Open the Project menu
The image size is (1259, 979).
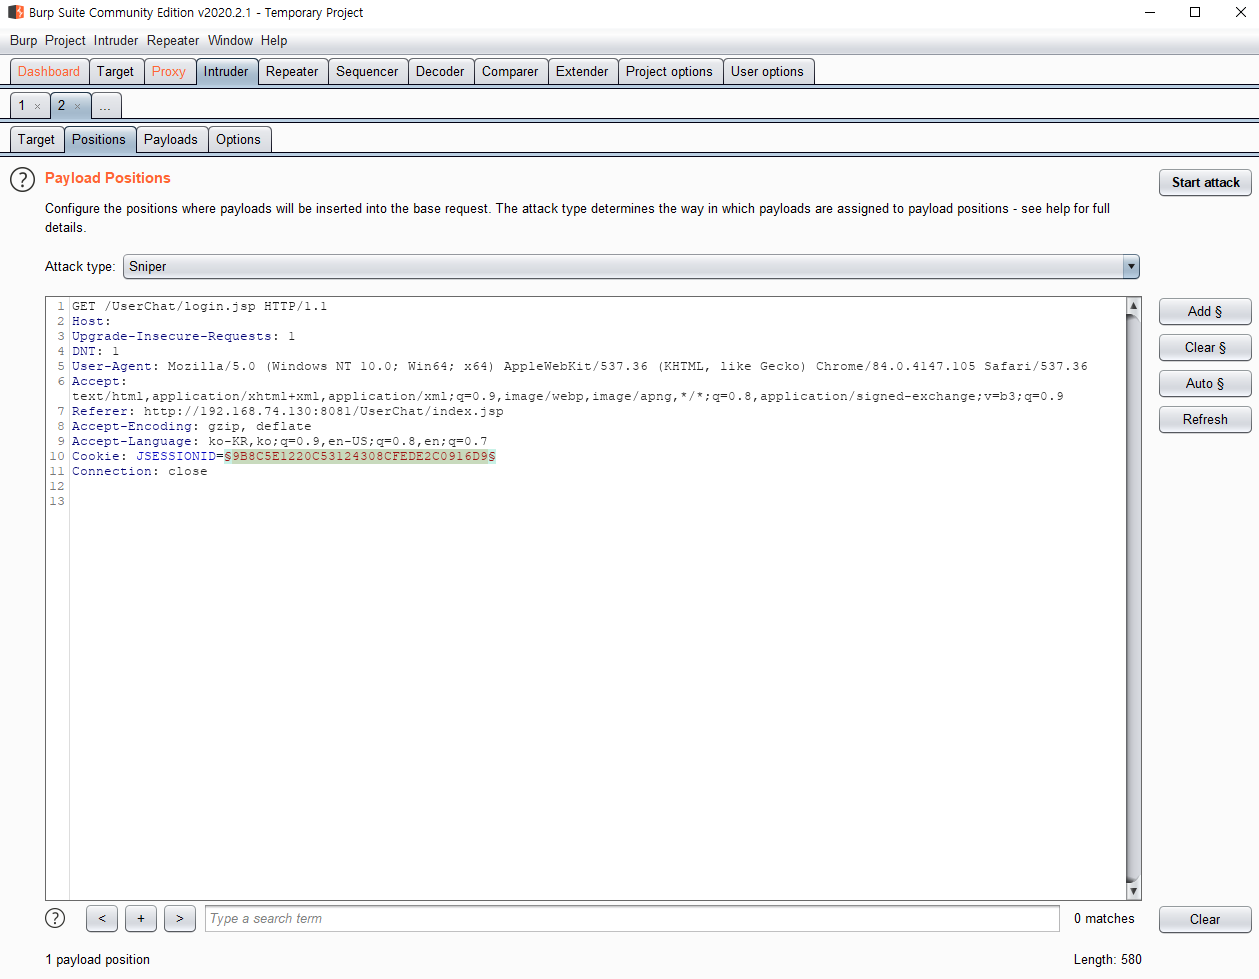pos(65,41)
